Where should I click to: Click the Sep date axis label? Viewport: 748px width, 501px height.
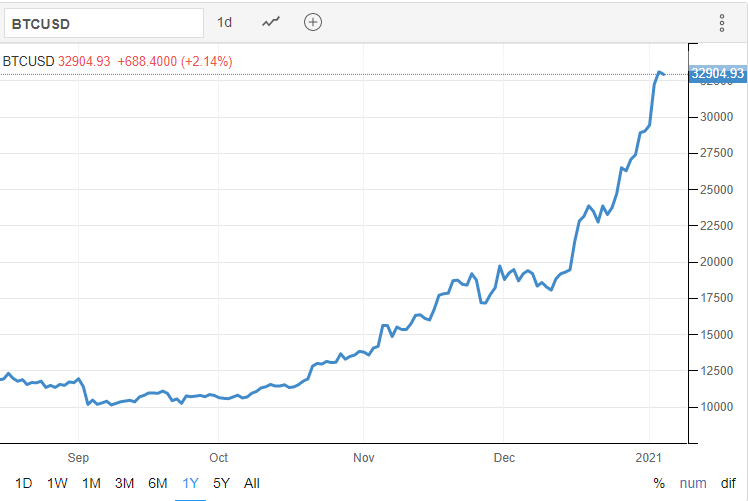78,458
